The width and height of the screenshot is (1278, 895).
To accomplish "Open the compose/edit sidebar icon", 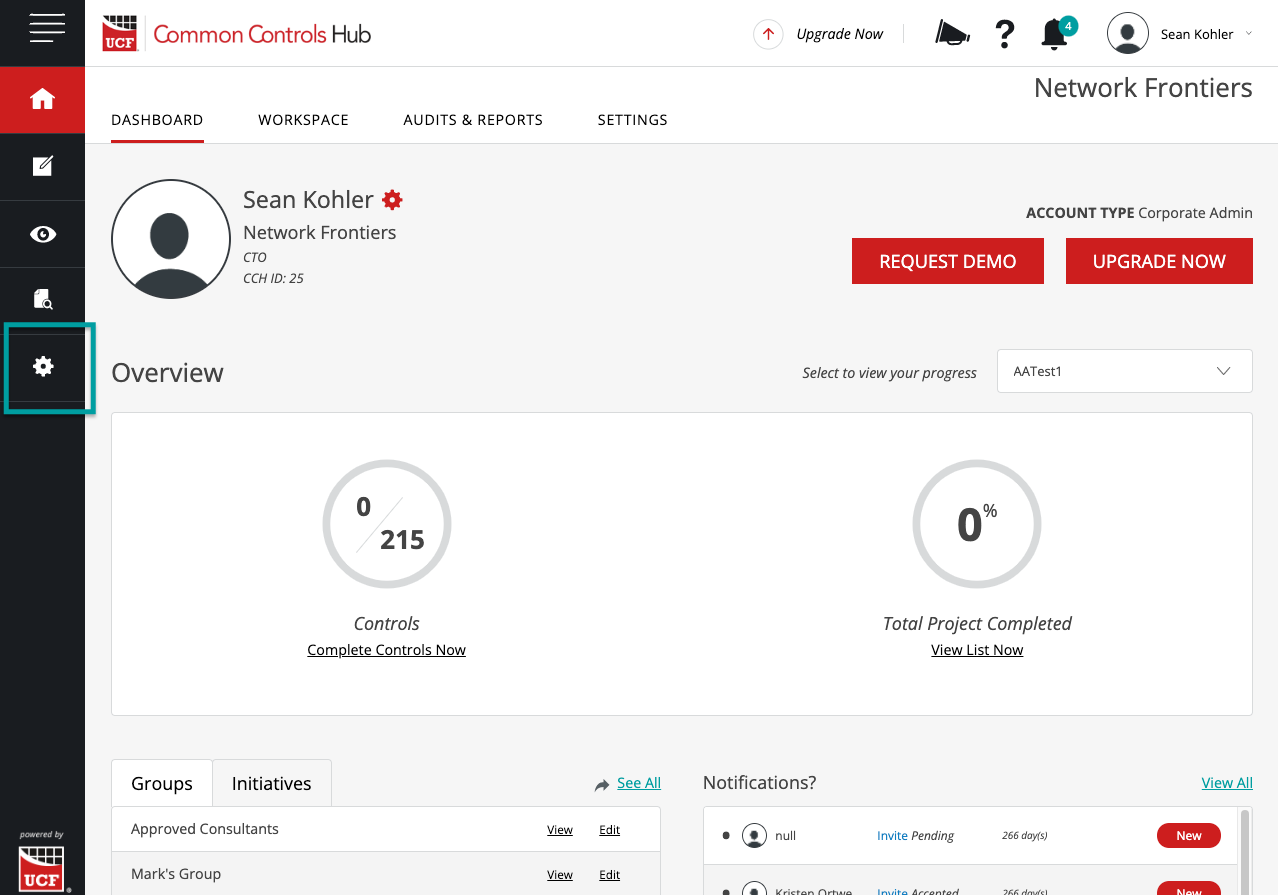I will [42, 166].
